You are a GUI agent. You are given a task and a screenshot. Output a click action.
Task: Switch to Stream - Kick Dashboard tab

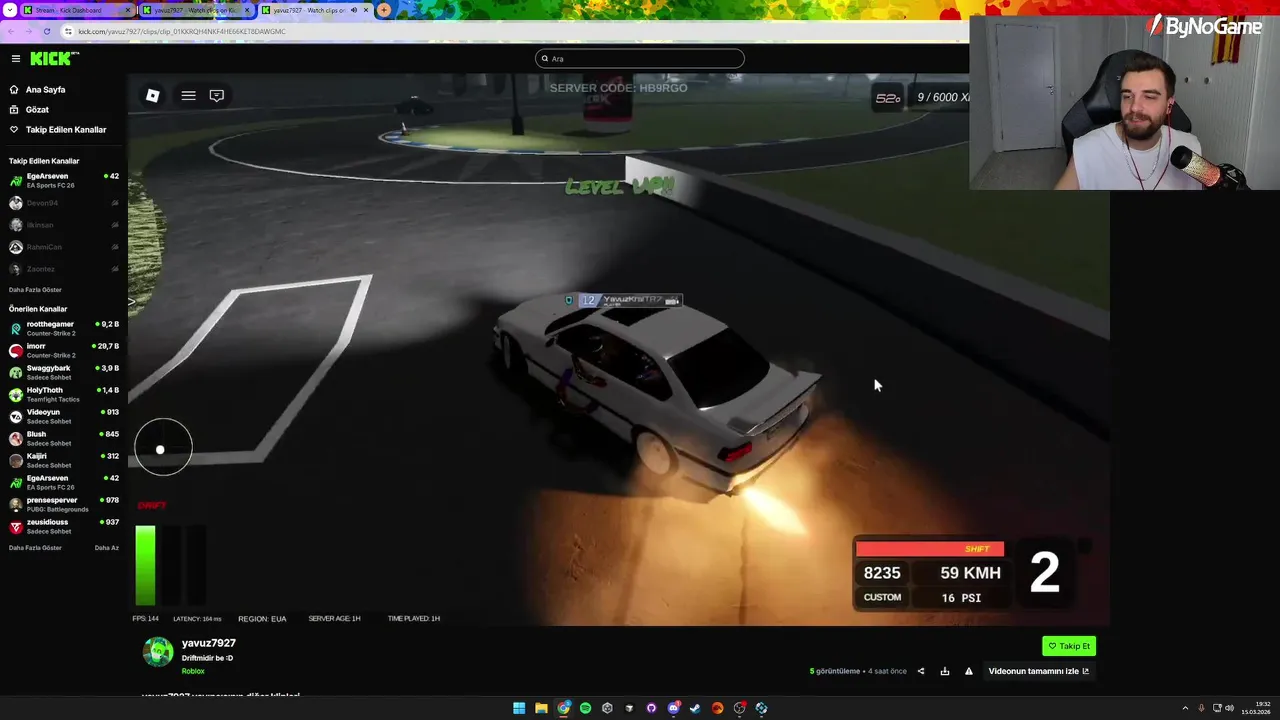(x=78, y=10)
